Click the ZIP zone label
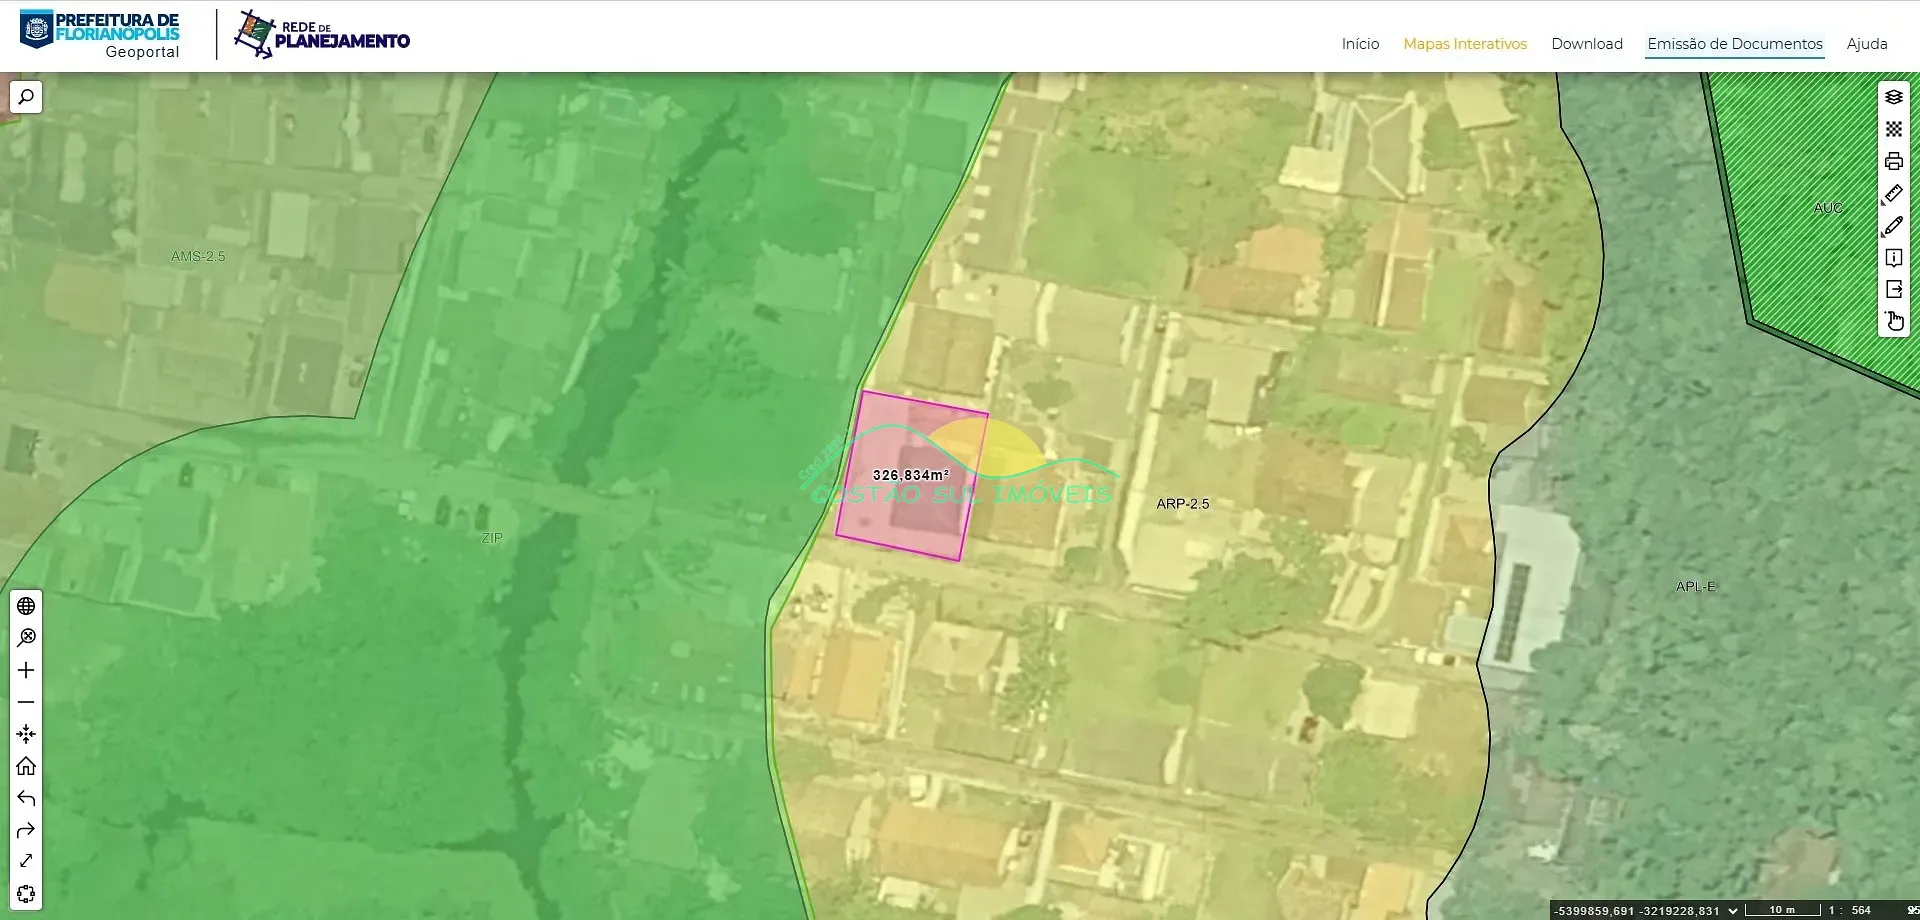The width and height of the screenshot is (1920, 920). [492, 538]
